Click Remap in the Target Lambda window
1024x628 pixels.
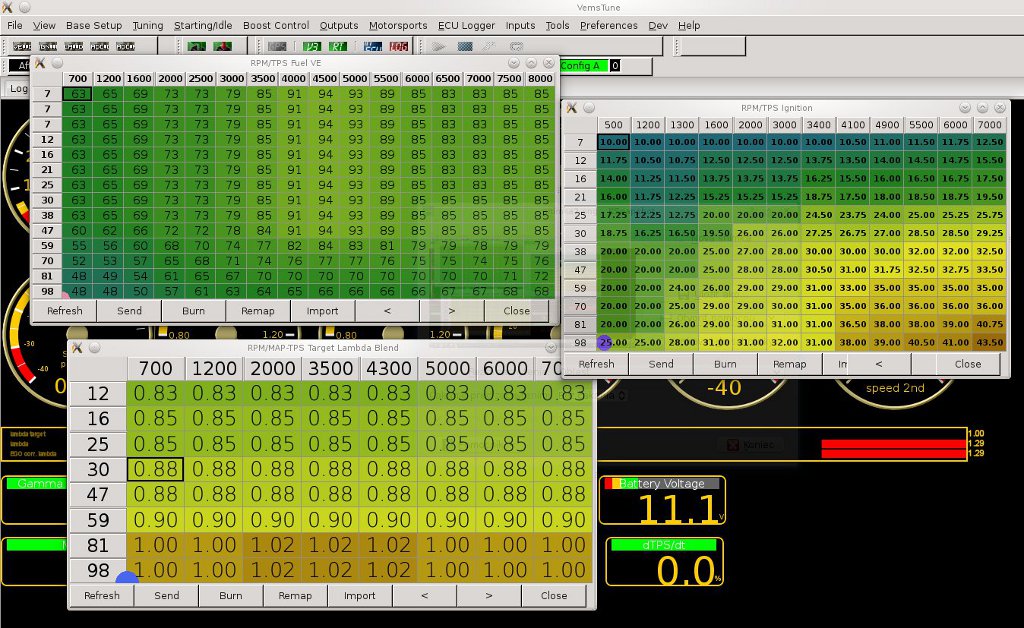click(295, 595)
